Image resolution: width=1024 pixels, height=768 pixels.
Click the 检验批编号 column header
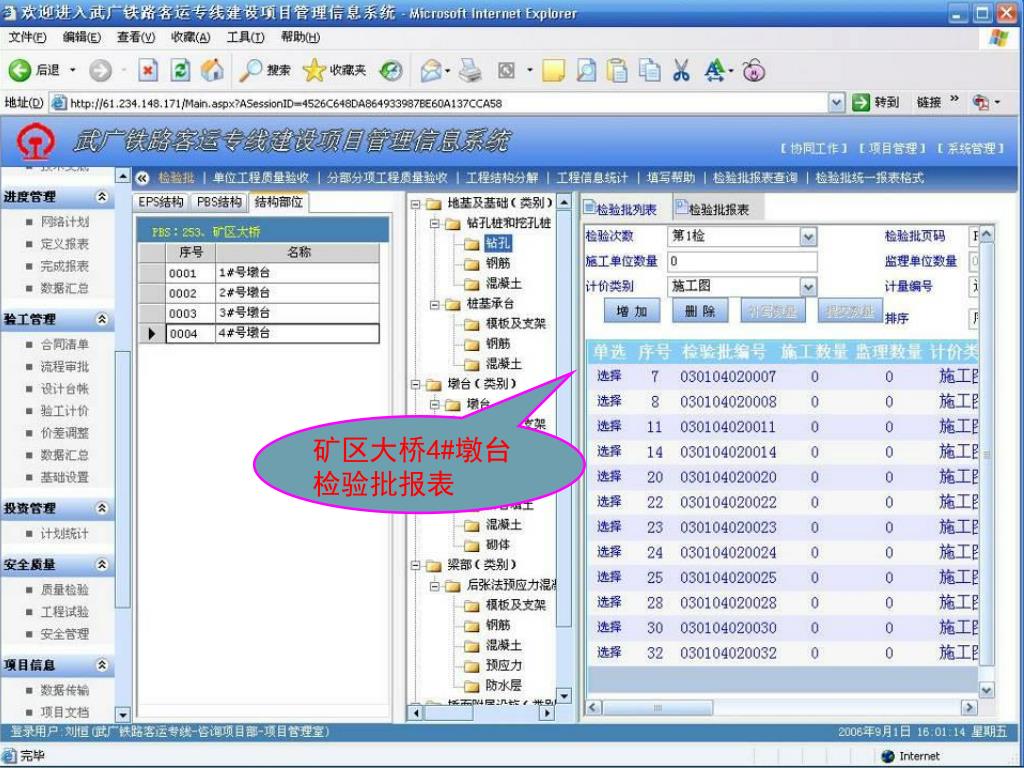pos(724,353)
